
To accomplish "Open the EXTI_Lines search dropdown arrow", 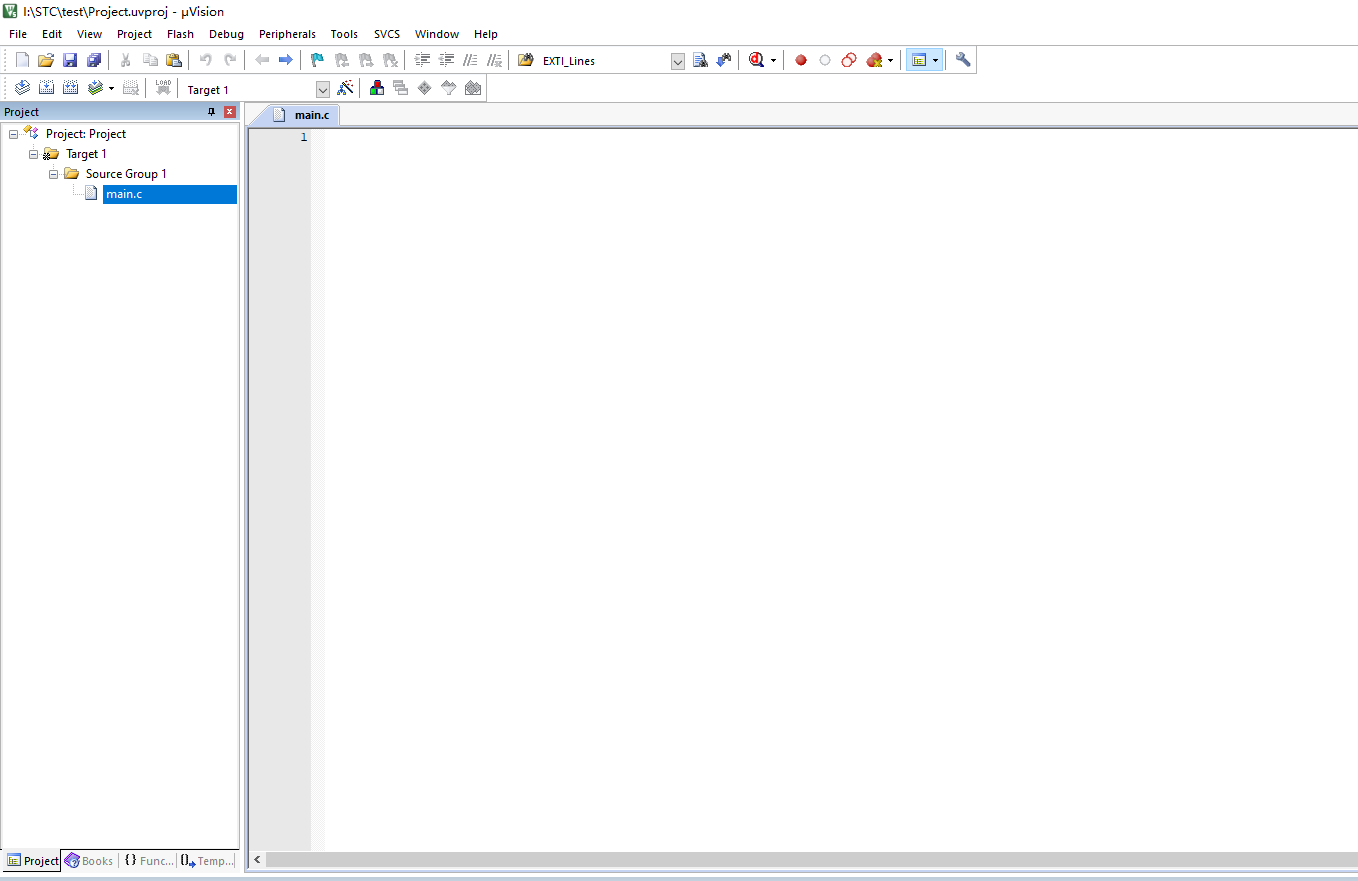I will pos(678,61).
